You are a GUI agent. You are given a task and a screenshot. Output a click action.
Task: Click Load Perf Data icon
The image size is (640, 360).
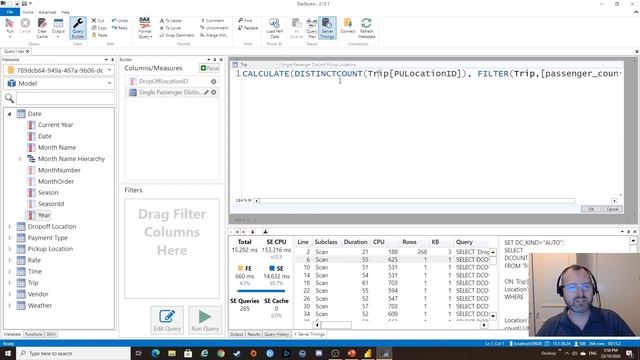click(x=274, y=28)
